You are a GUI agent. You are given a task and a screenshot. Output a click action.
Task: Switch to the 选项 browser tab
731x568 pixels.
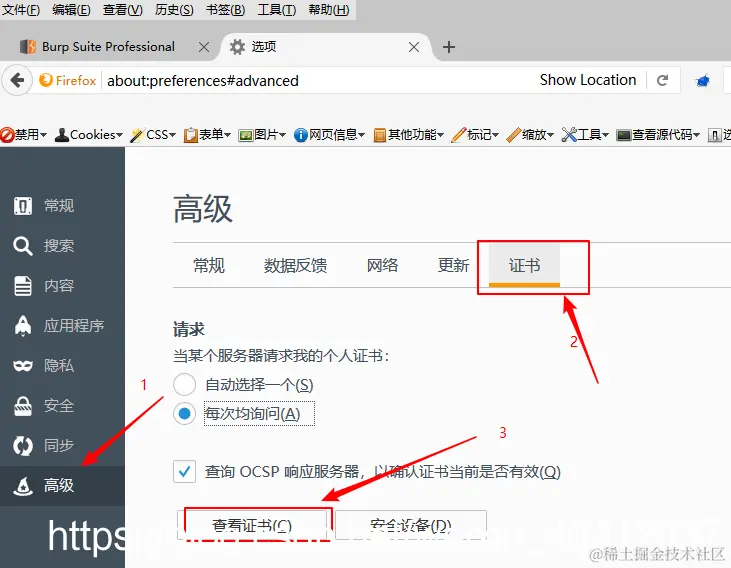(x=326, y=47)
